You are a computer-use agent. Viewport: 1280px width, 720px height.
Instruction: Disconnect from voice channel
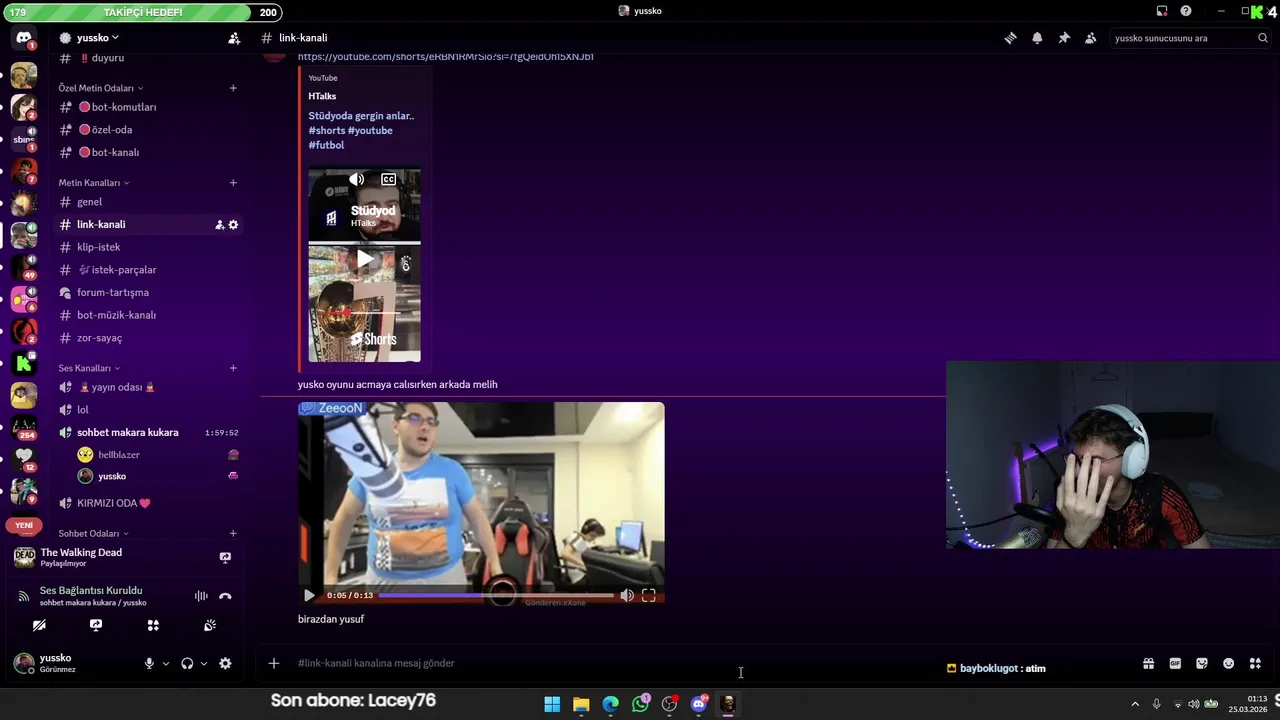pyautogui.click(x=225, y=596)
